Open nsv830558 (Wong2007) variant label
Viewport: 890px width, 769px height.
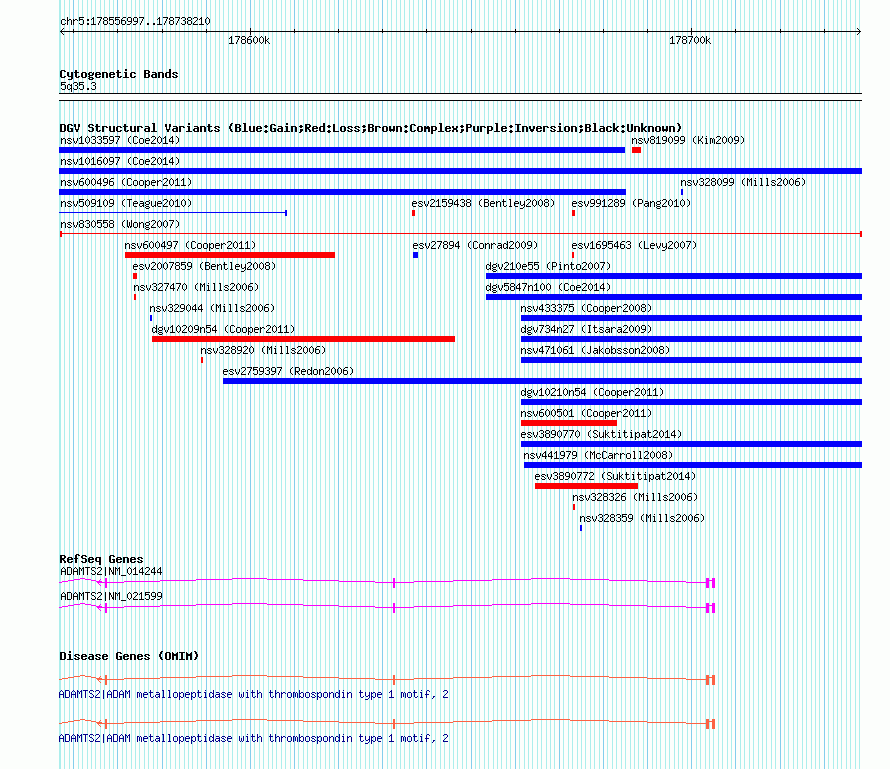(x=120, y=224)
